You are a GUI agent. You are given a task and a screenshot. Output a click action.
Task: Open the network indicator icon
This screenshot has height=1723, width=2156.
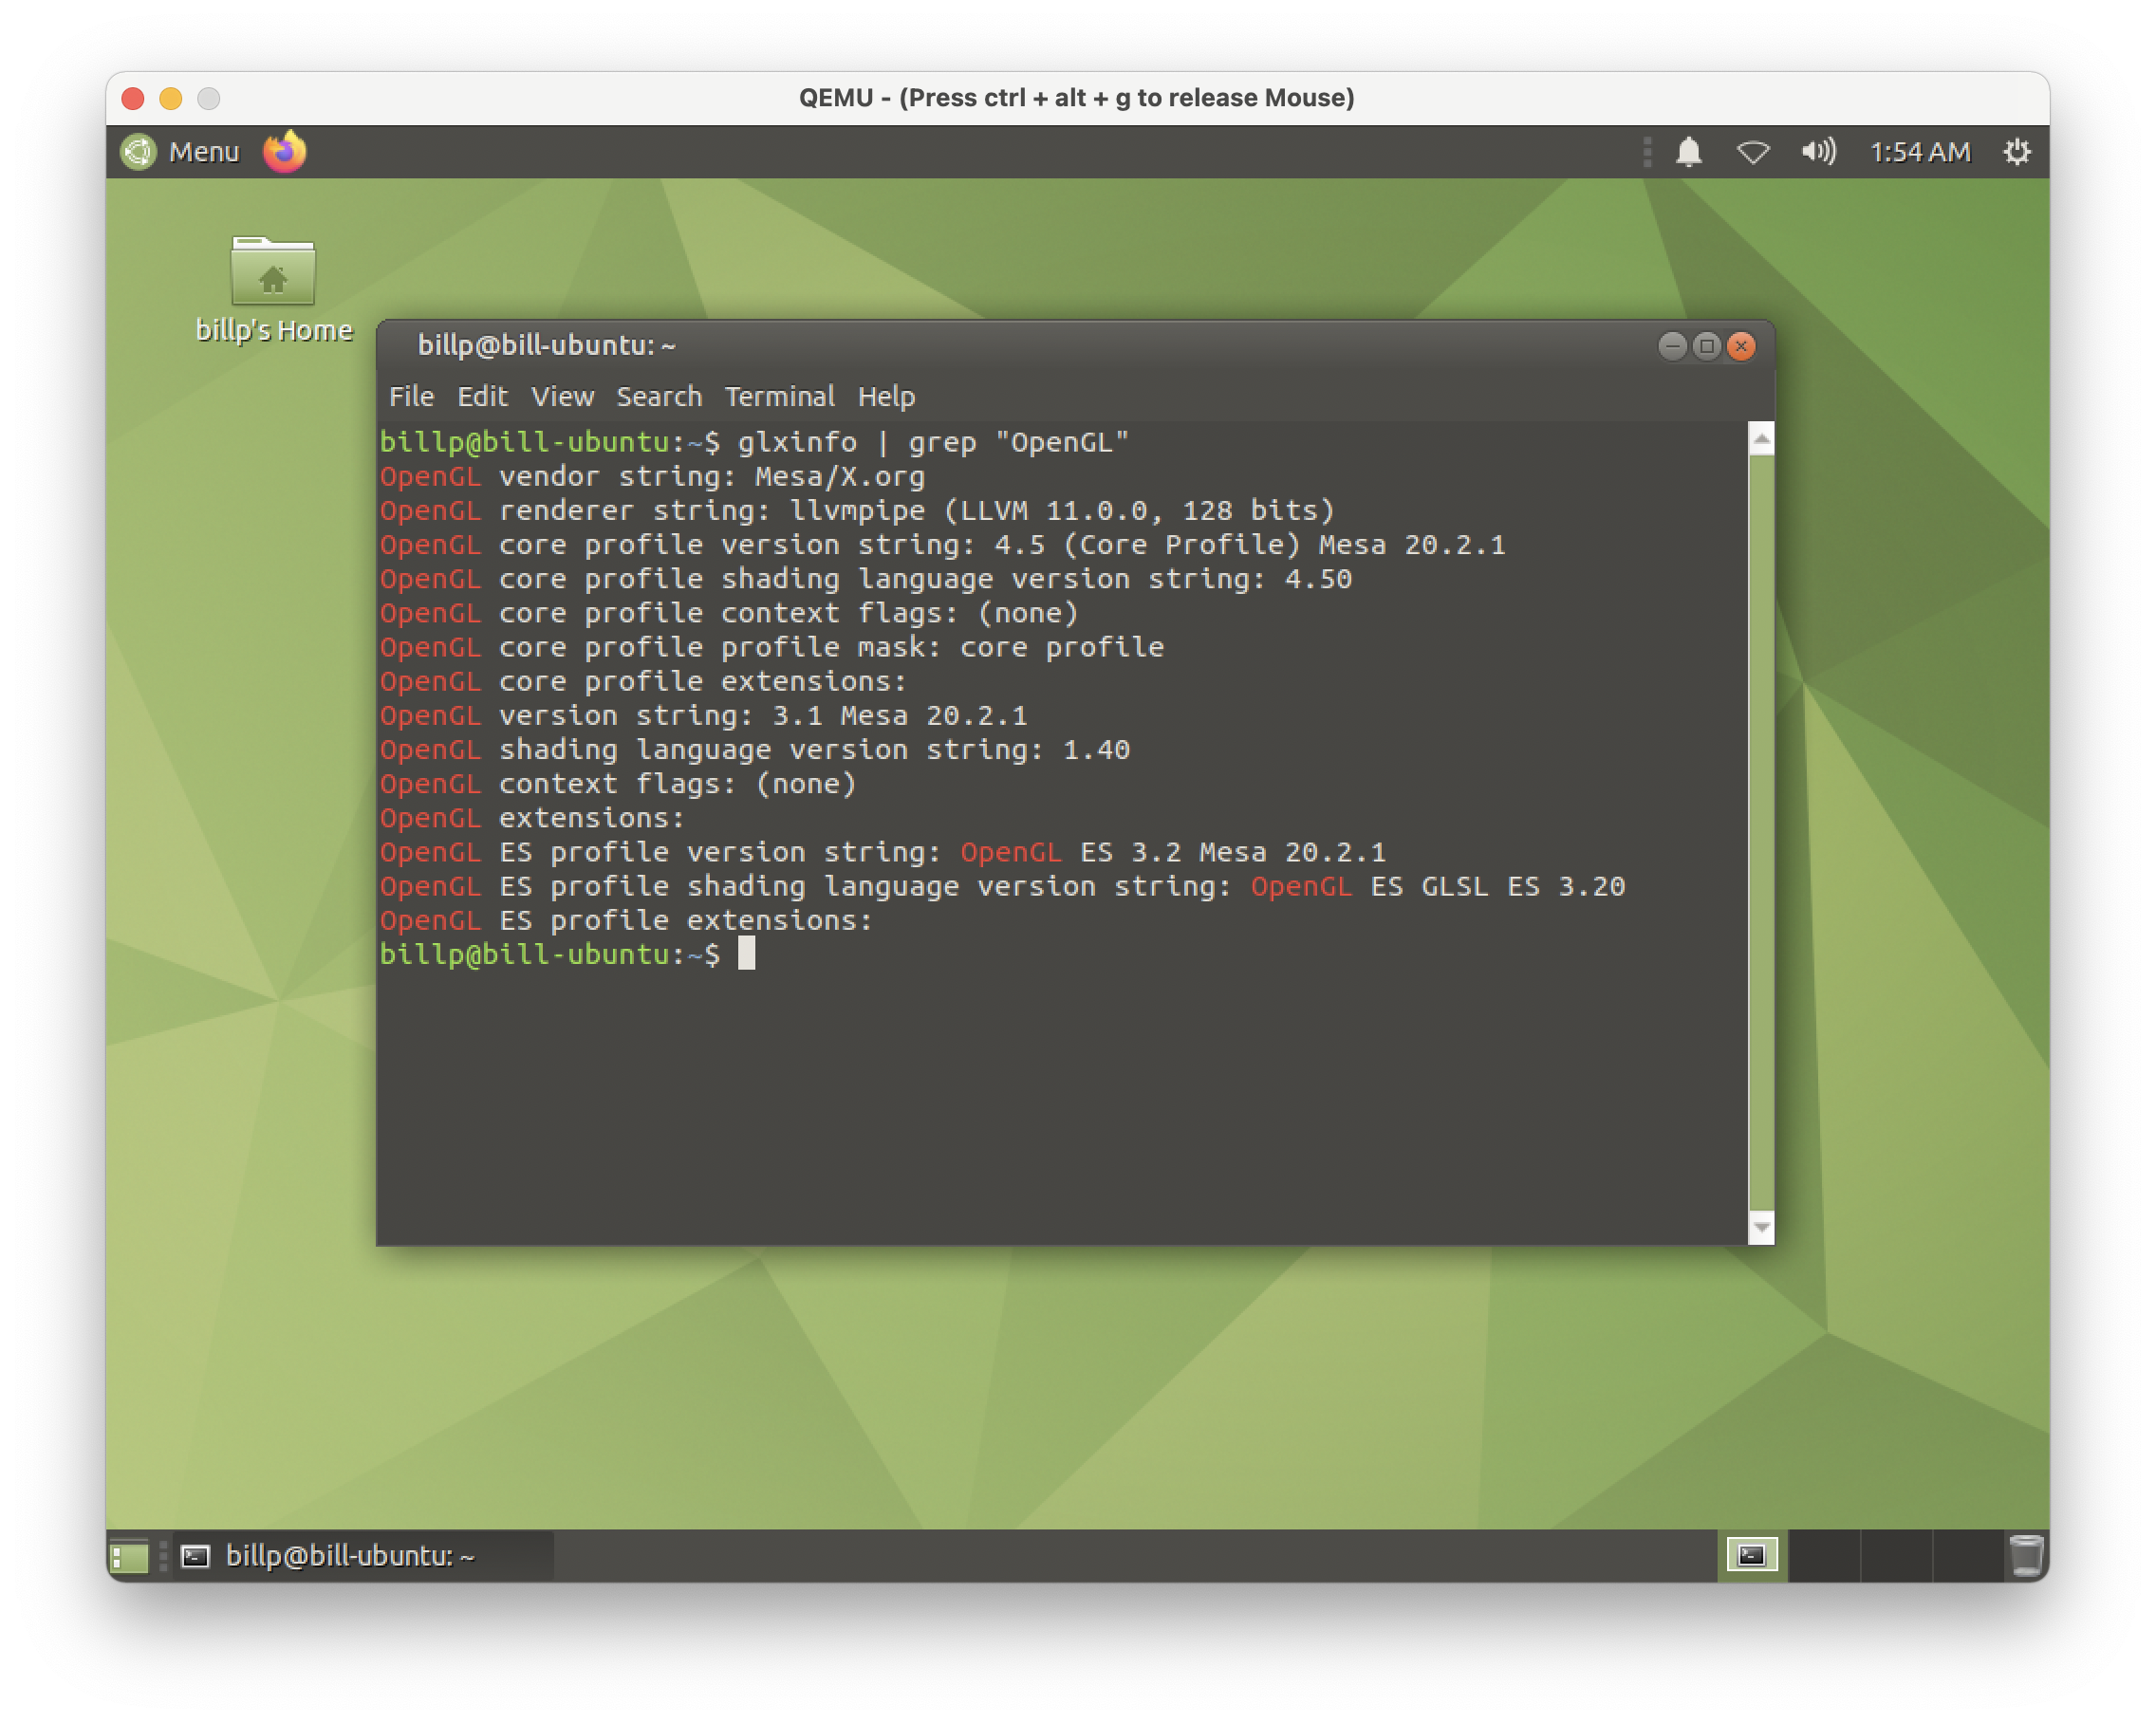coord(1753,152)
